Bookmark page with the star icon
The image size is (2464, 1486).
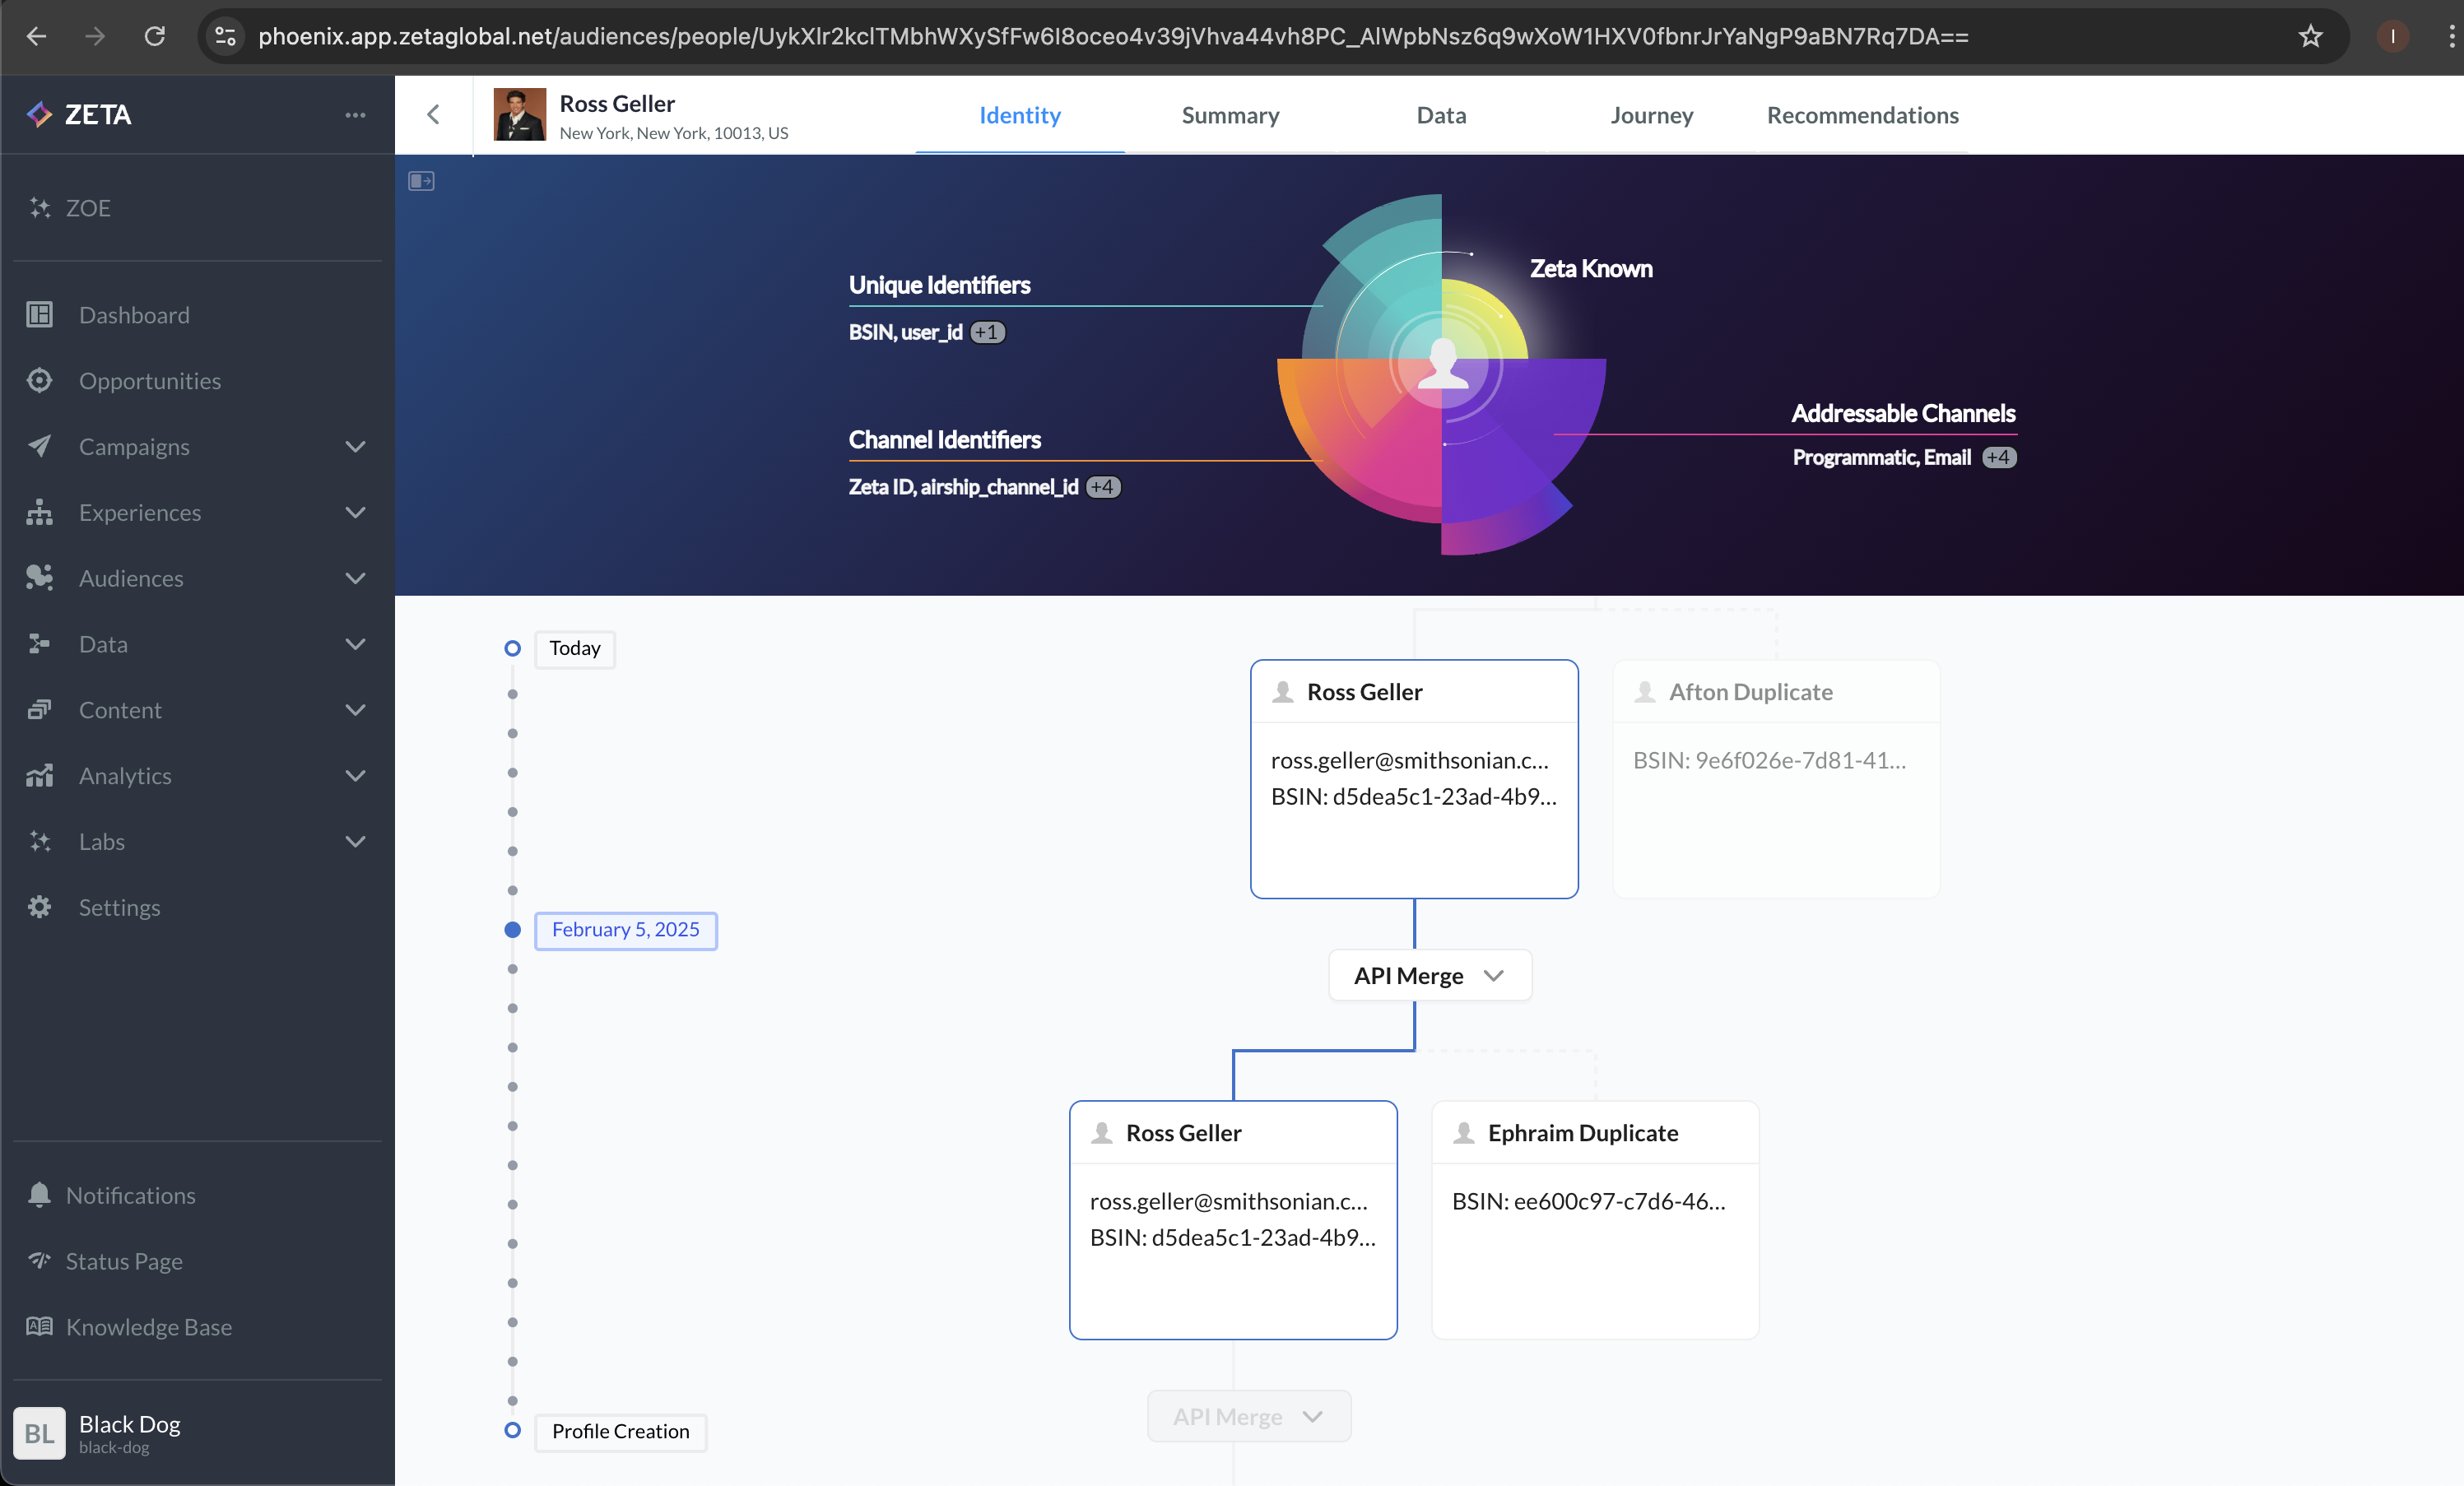tap(2310, 37)
